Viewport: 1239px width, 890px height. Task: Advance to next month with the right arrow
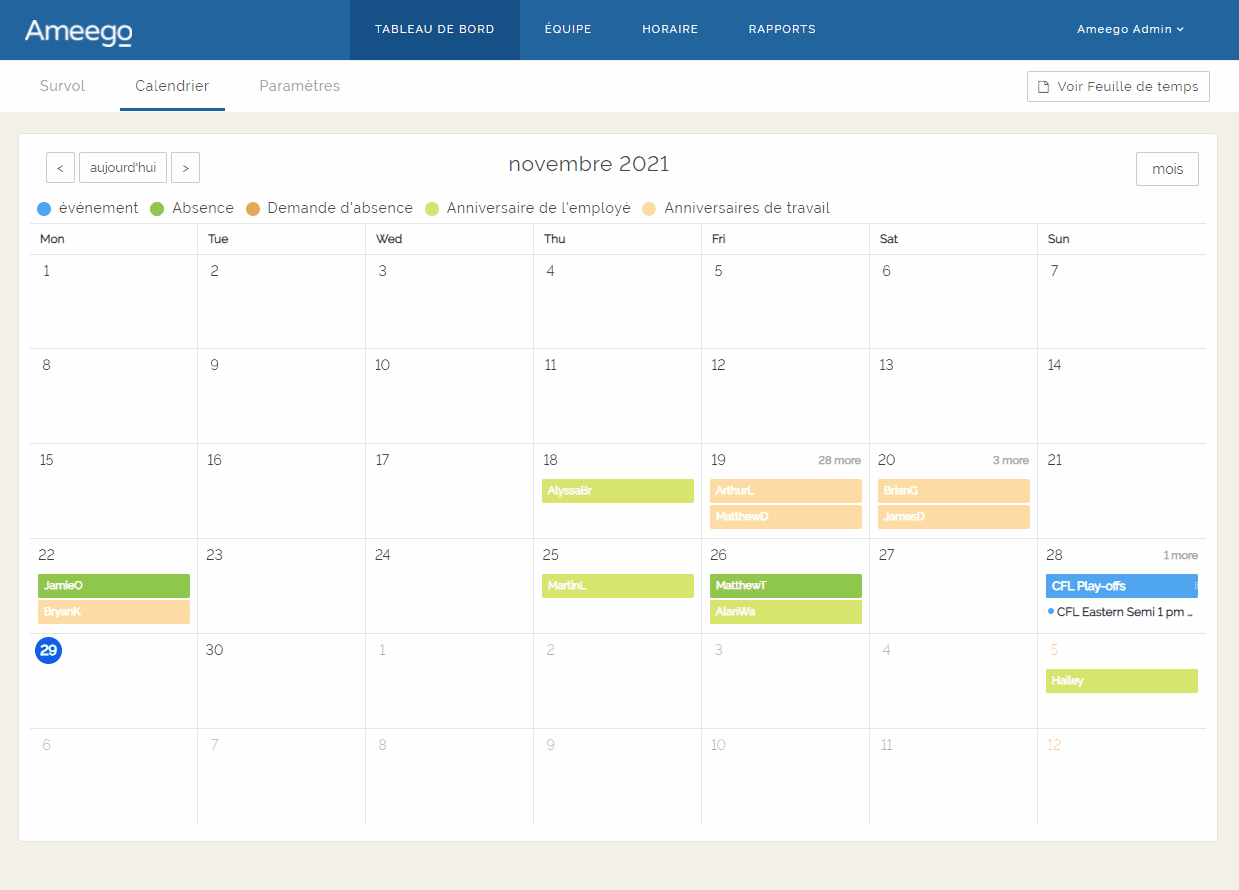tap(185, 167)
